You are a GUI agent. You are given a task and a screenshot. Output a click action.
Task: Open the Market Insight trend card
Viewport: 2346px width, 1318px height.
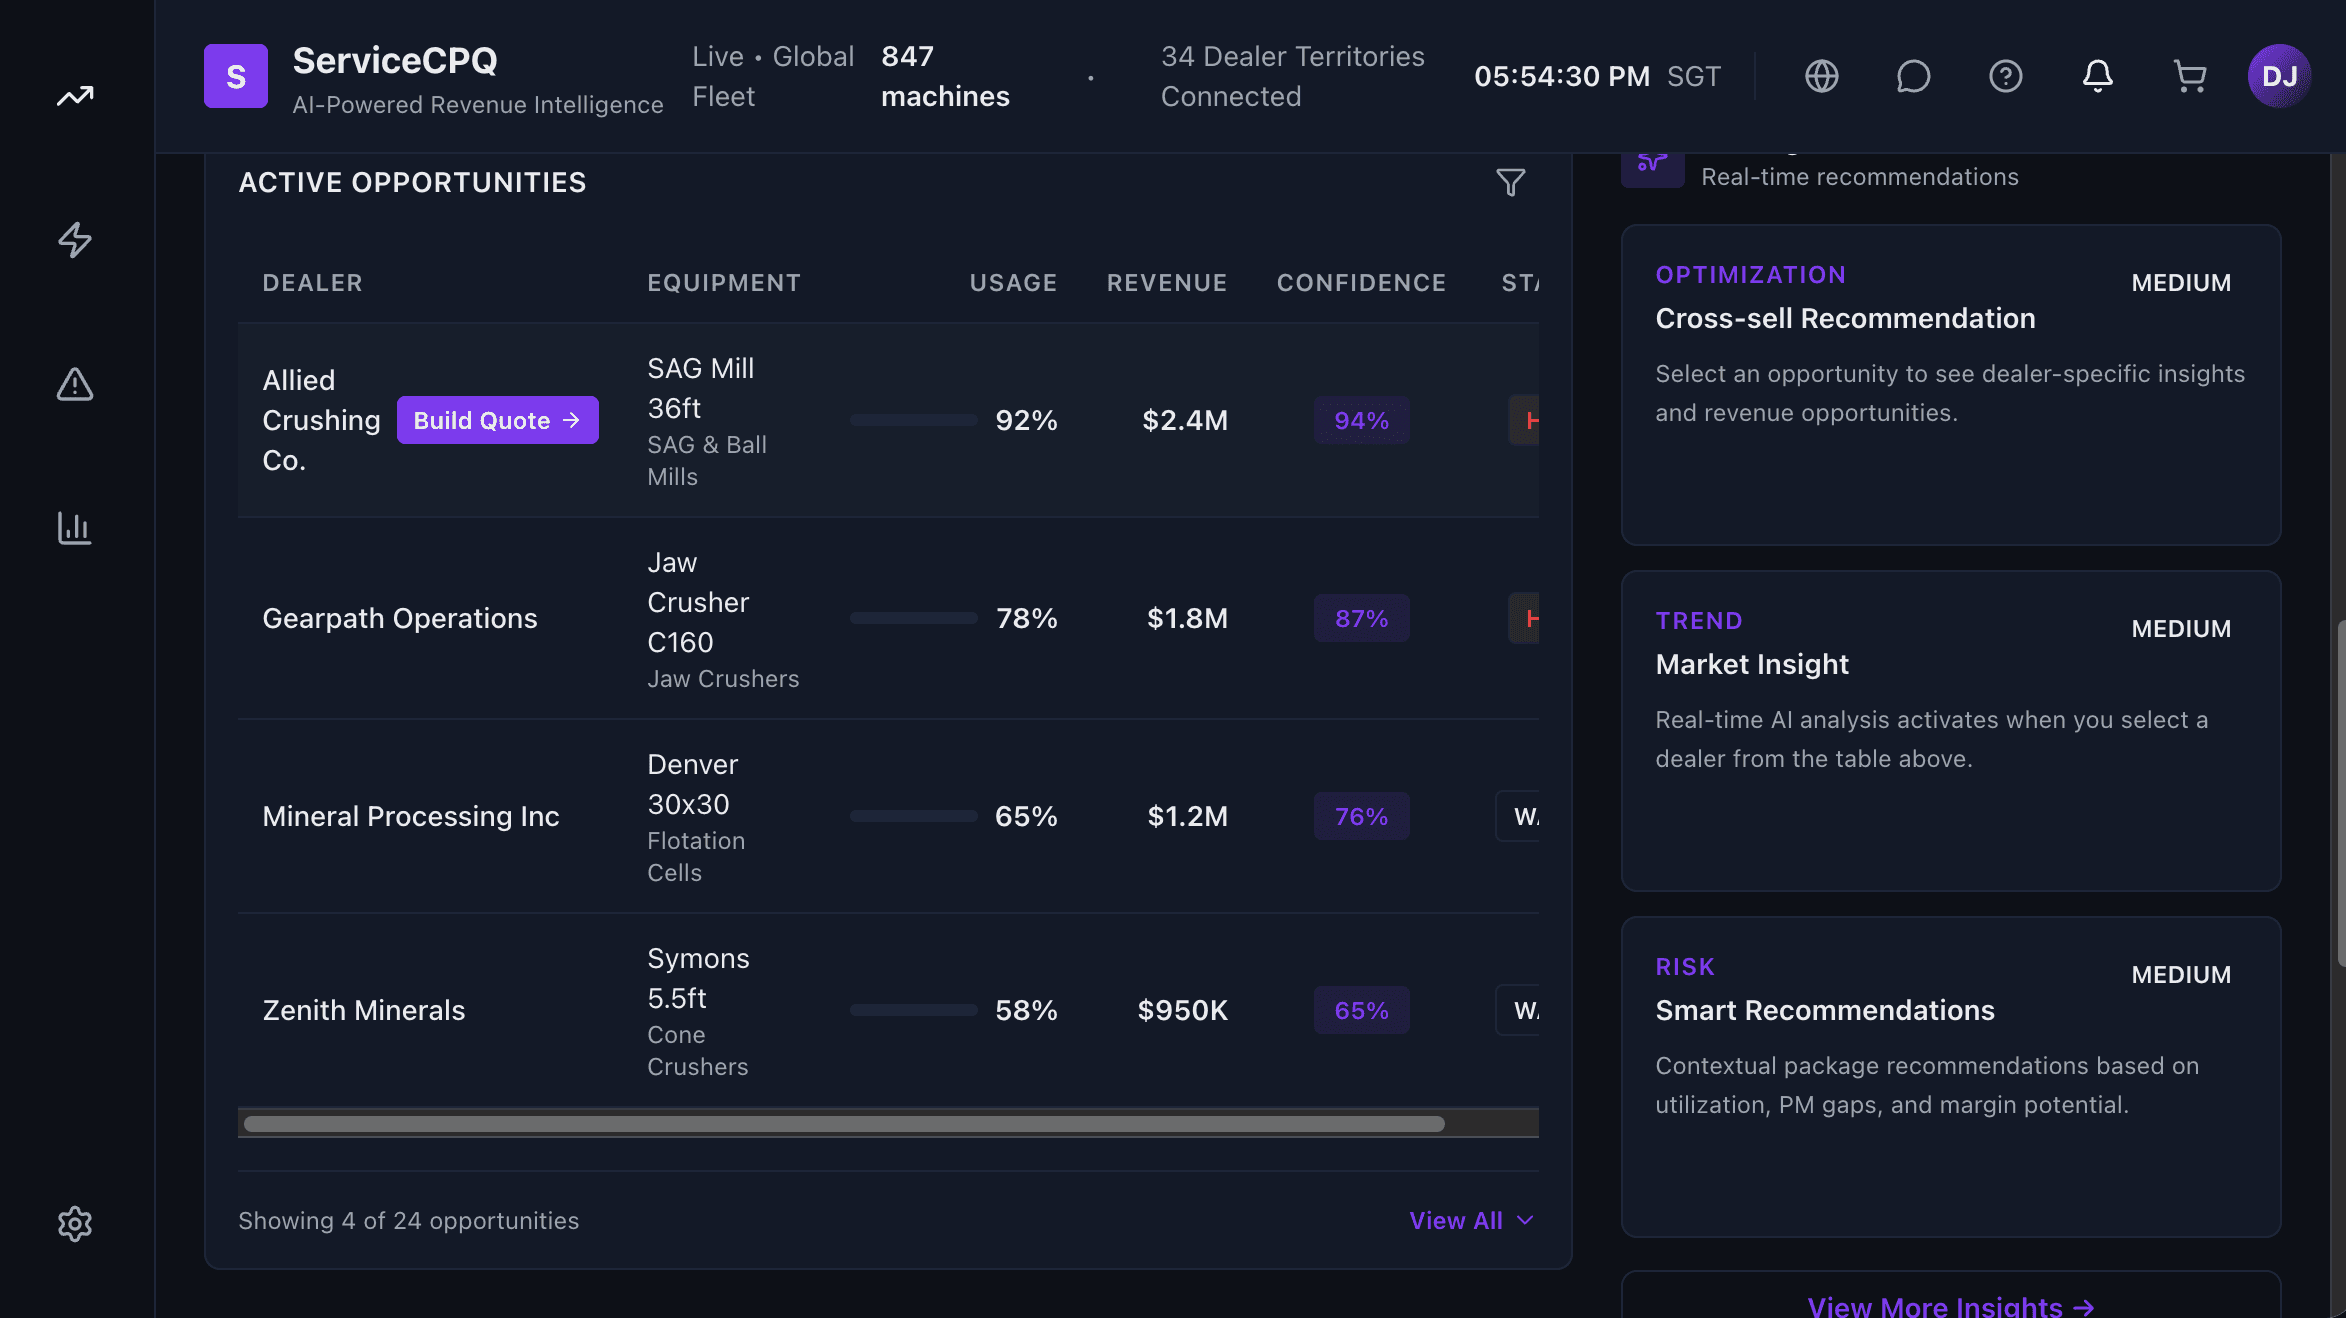click(x=1950, y=731)
